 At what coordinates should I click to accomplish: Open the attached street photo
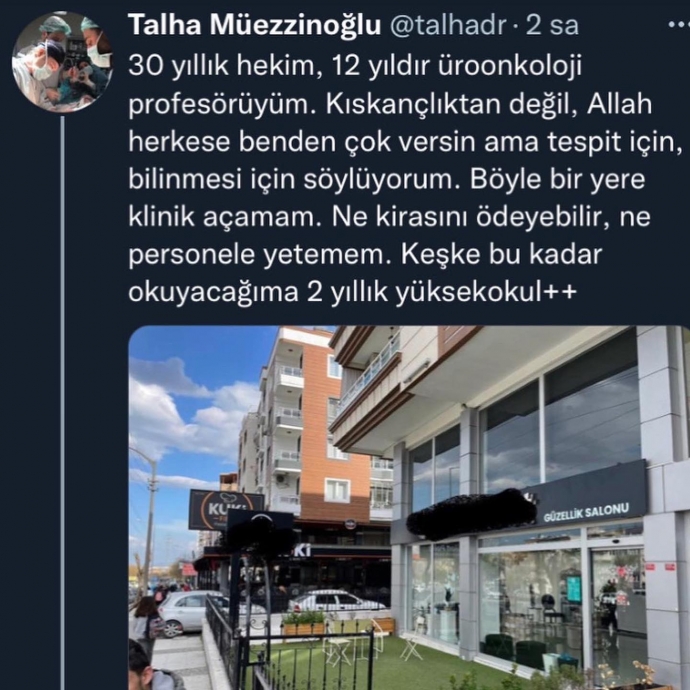(x=409, y=508)
